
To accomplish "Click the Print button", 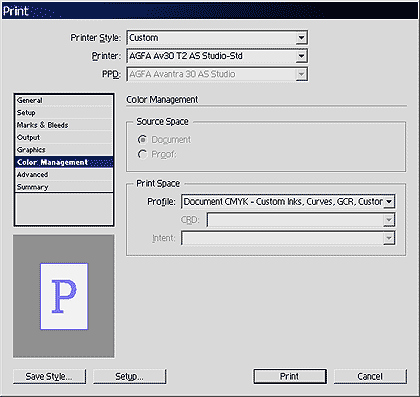I will click(x=290, y=376).
